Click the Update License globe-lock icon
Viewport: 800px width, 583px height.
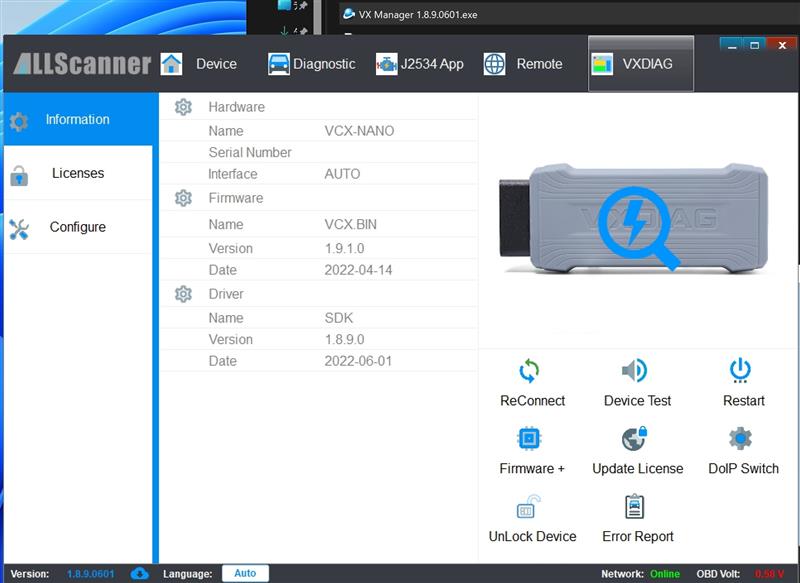(x=635, y=438)
